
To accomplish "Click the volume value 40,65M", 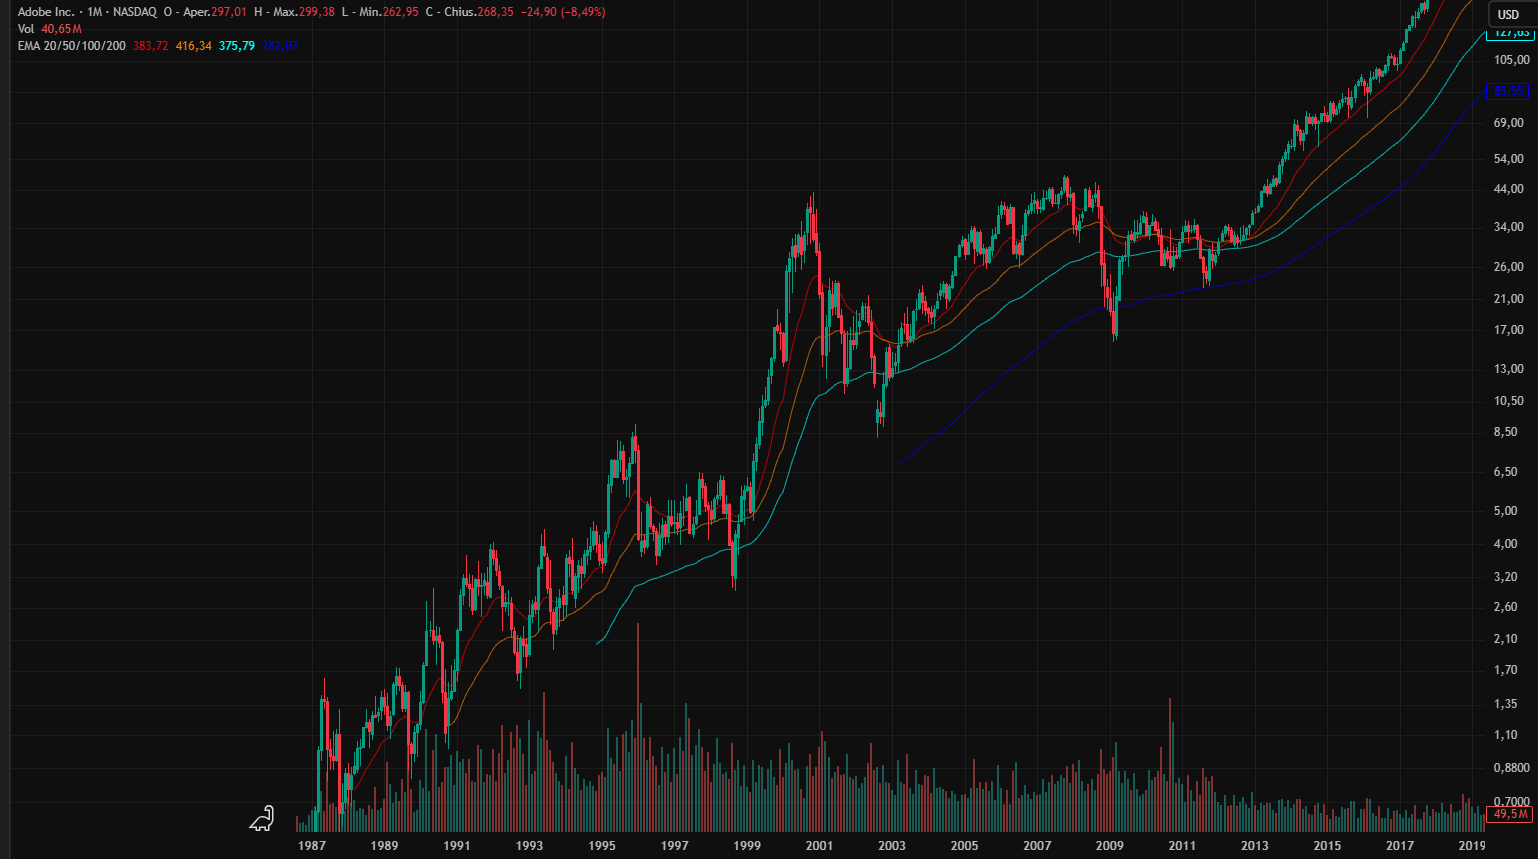I will tap(61, 29).
